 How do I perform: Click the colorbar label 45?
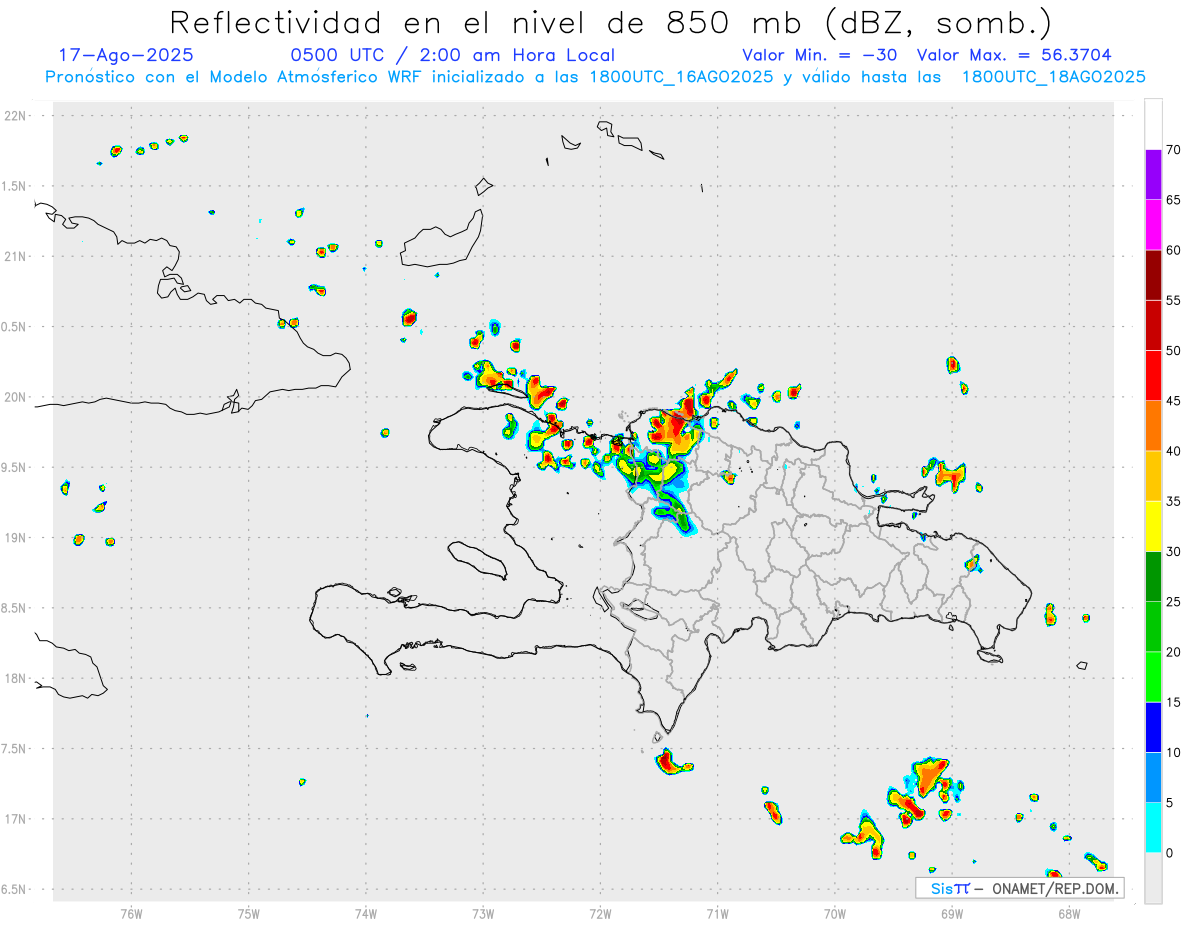point(1174,401)
